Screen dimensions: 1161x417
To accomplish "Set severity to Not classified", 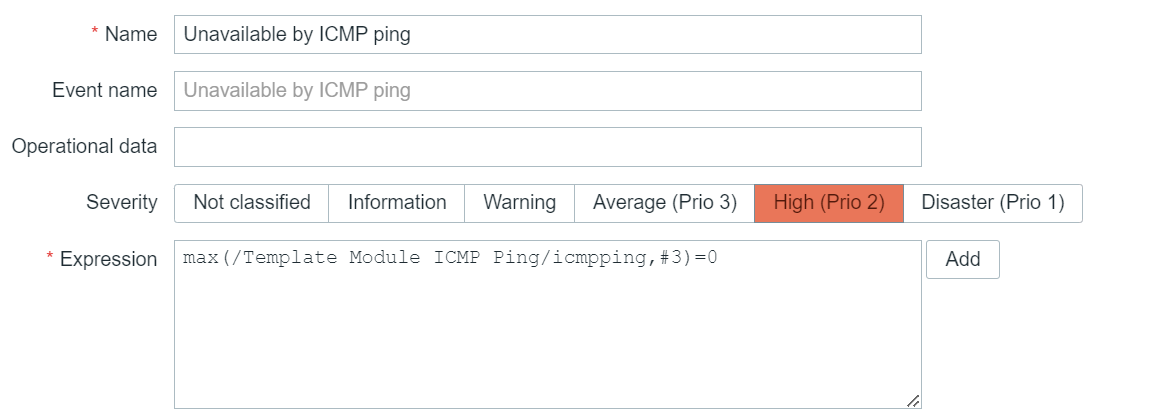I will click(252, 203).
